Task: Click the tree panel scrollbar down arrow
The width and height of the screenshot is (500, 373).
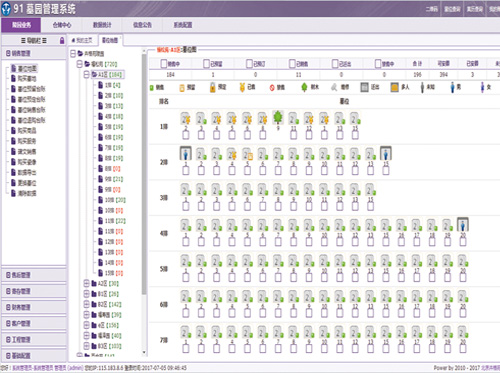Action: 144,352
